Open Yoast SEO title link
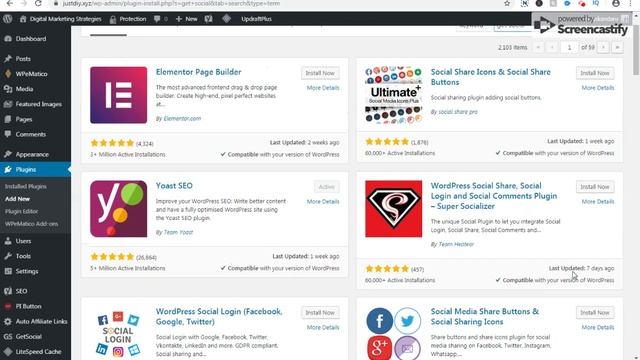 coord(174,185)
